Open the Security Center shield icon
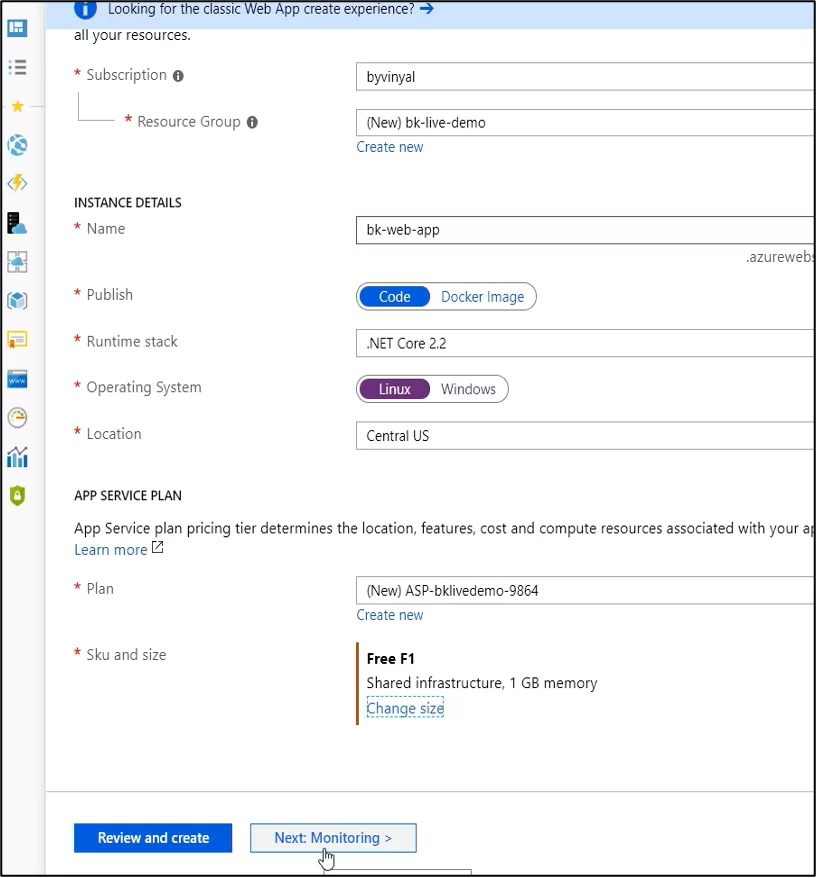This screenshot has width=816, height=878. click(x=17, y=496)
